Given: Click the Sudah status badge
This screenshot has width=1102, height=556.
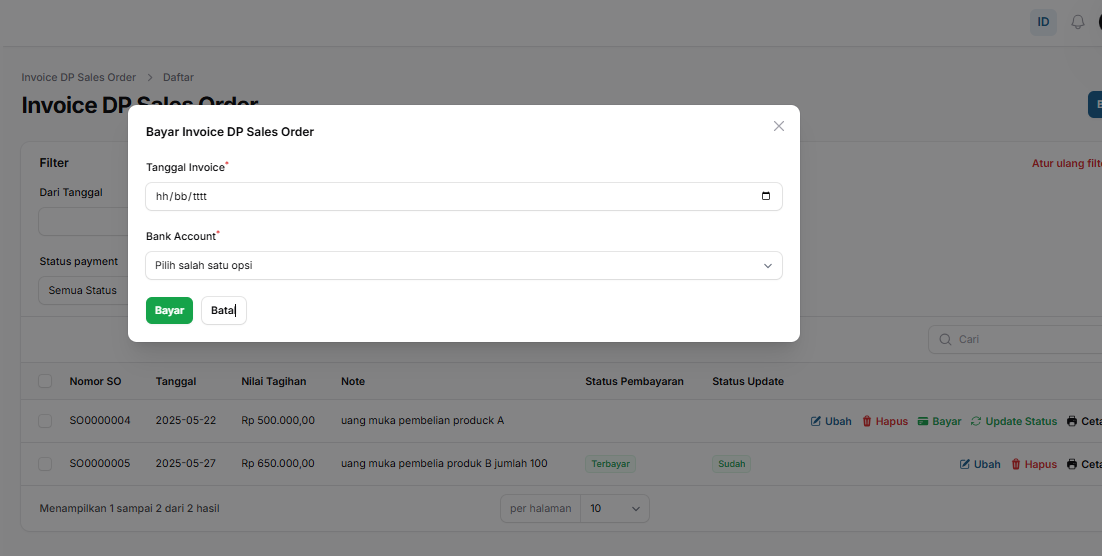Looking at the screenshot, I should (x=732, y=464).
